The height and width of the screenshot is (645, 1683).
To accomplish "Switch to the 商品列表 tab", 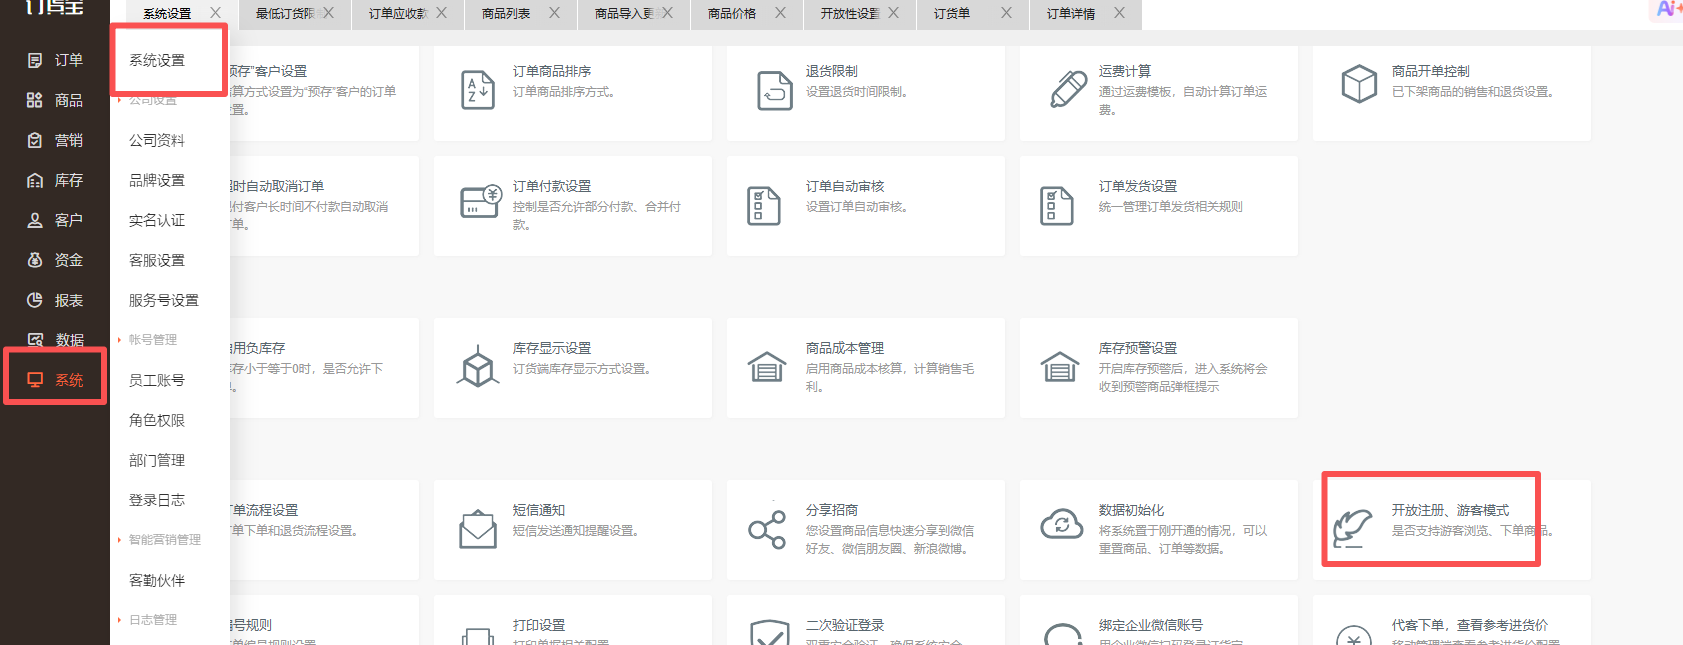I will point(506,14).
